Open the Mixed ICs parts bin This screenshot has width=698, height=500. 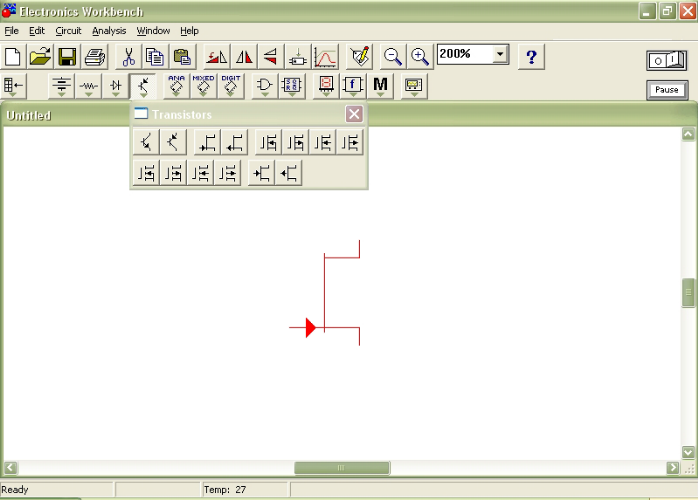click(x=203, y=85)
